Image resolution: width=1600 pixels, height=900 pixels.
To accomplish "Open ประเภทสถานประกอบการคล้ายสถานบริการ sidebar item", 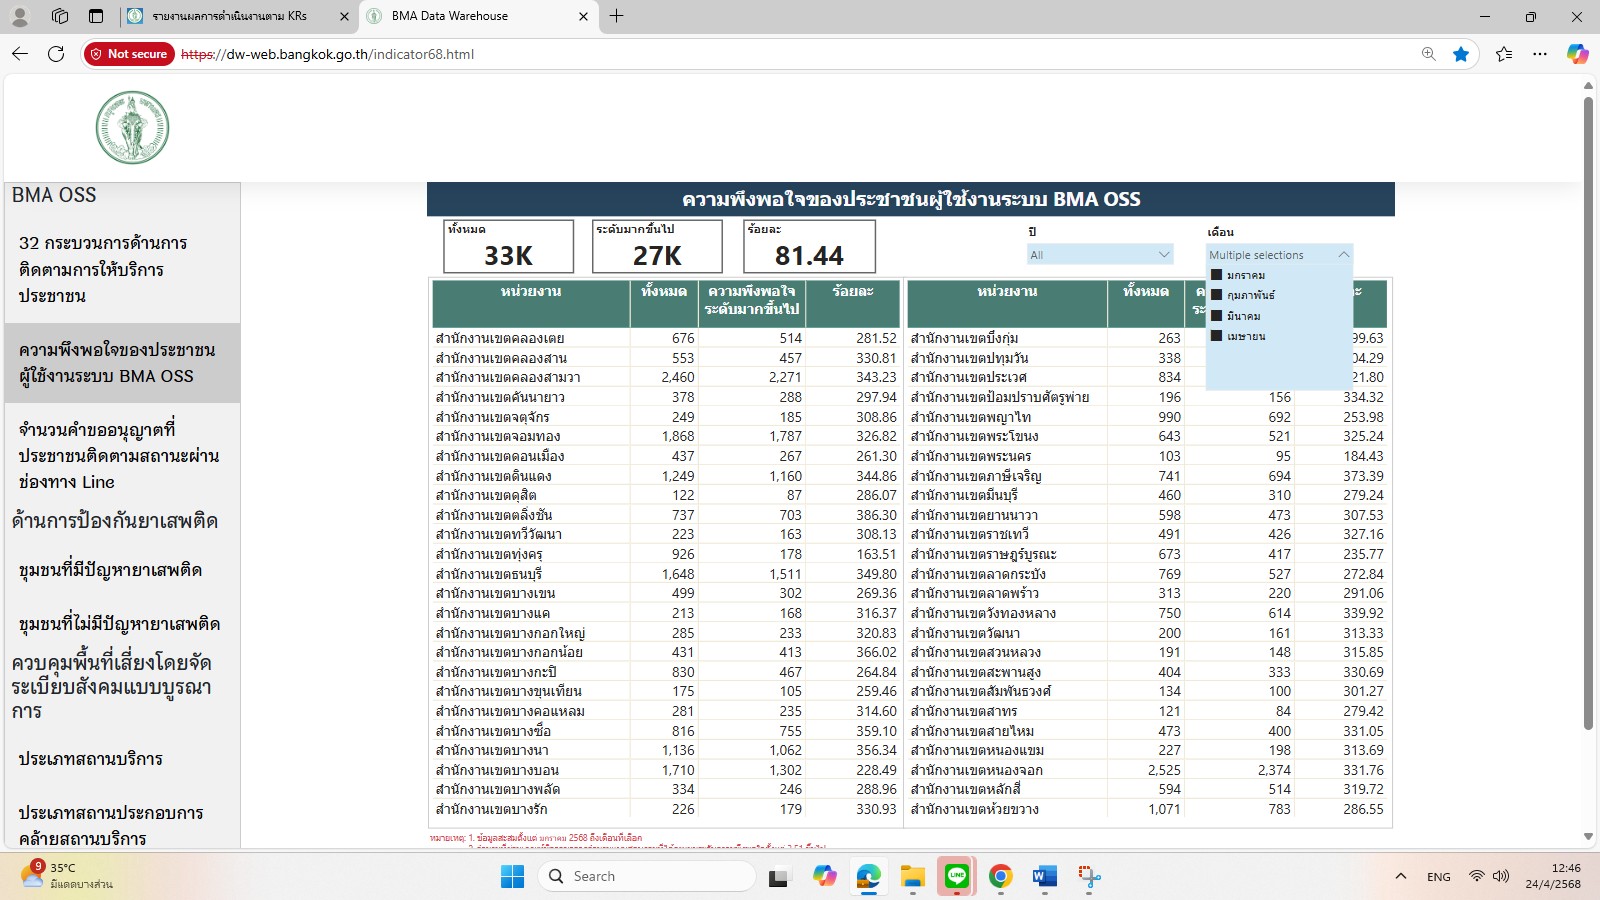I will (122, 825).
